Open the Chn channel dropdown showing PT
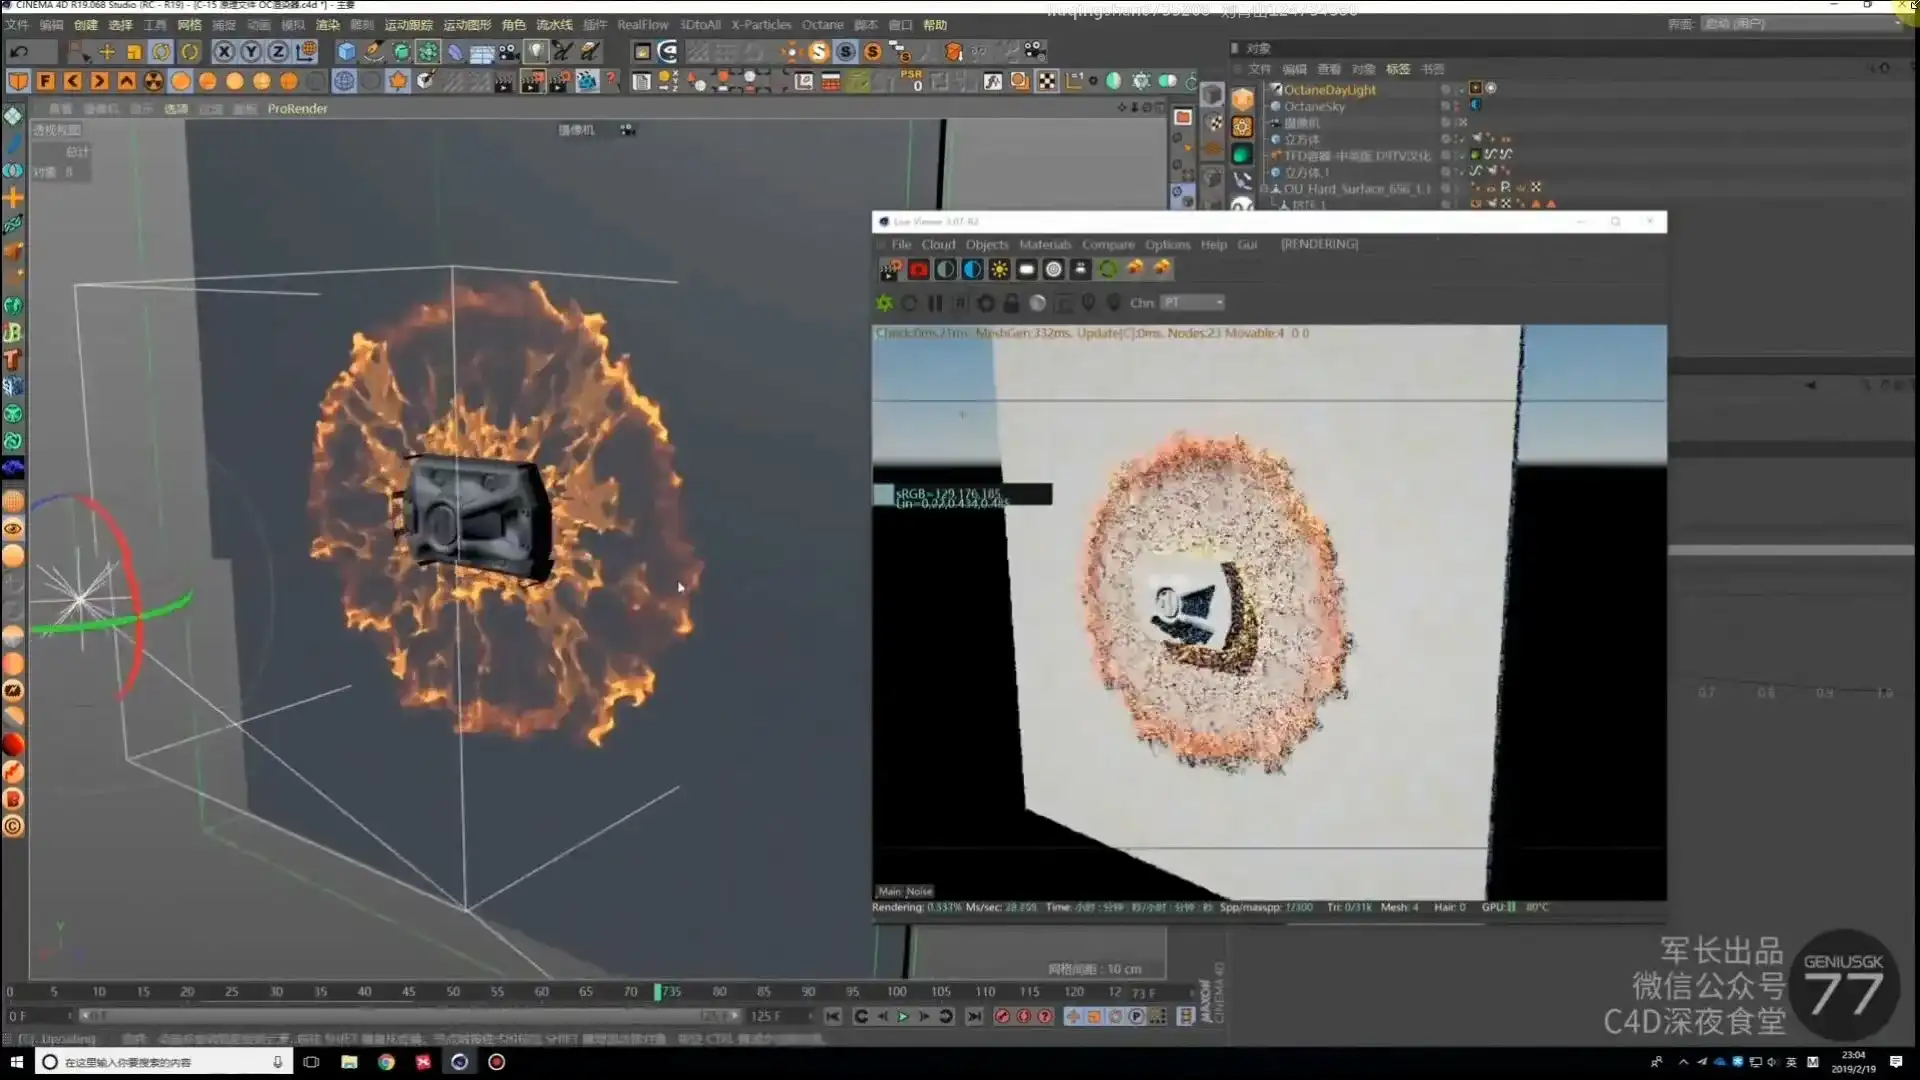The width and height of the screenshot is (1920, 1080). click(x=1192, y=303)
